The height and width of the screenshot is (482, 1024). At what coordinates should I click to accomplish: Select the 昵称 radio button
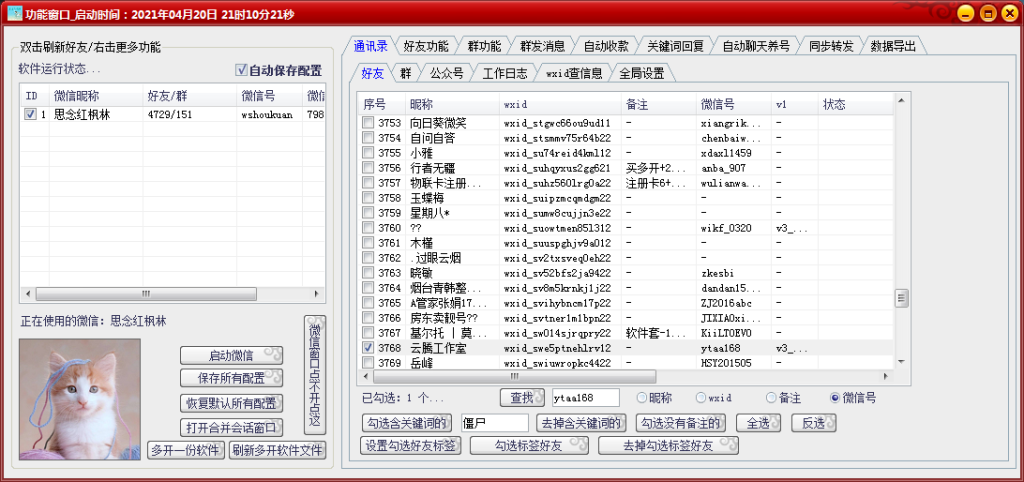click(x=642, y=398)
